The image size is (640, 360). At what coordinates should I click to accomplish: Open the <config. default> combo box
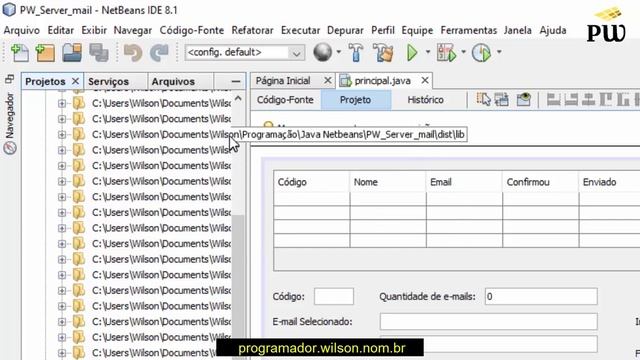(244, 52)
